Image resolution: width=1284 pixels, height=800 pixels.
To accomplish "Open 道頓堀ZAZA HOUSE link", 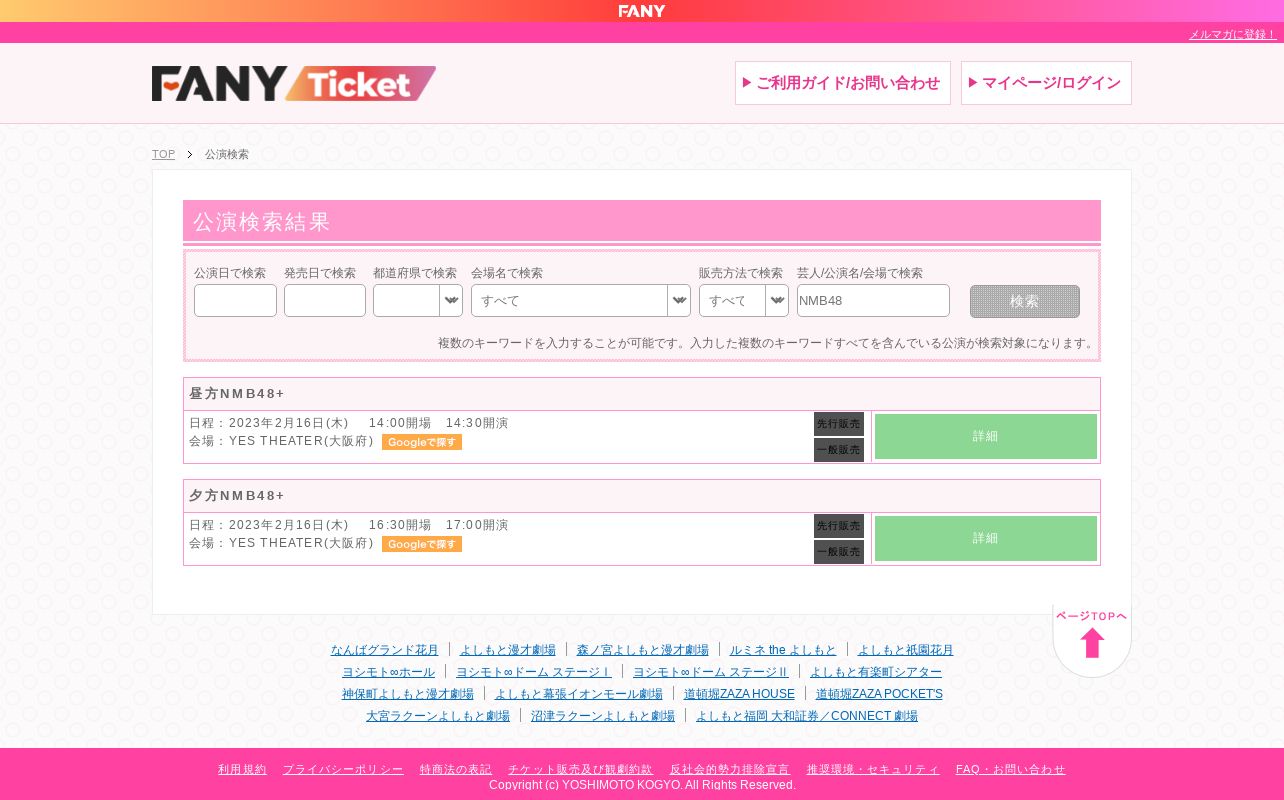I will (739, 694).
